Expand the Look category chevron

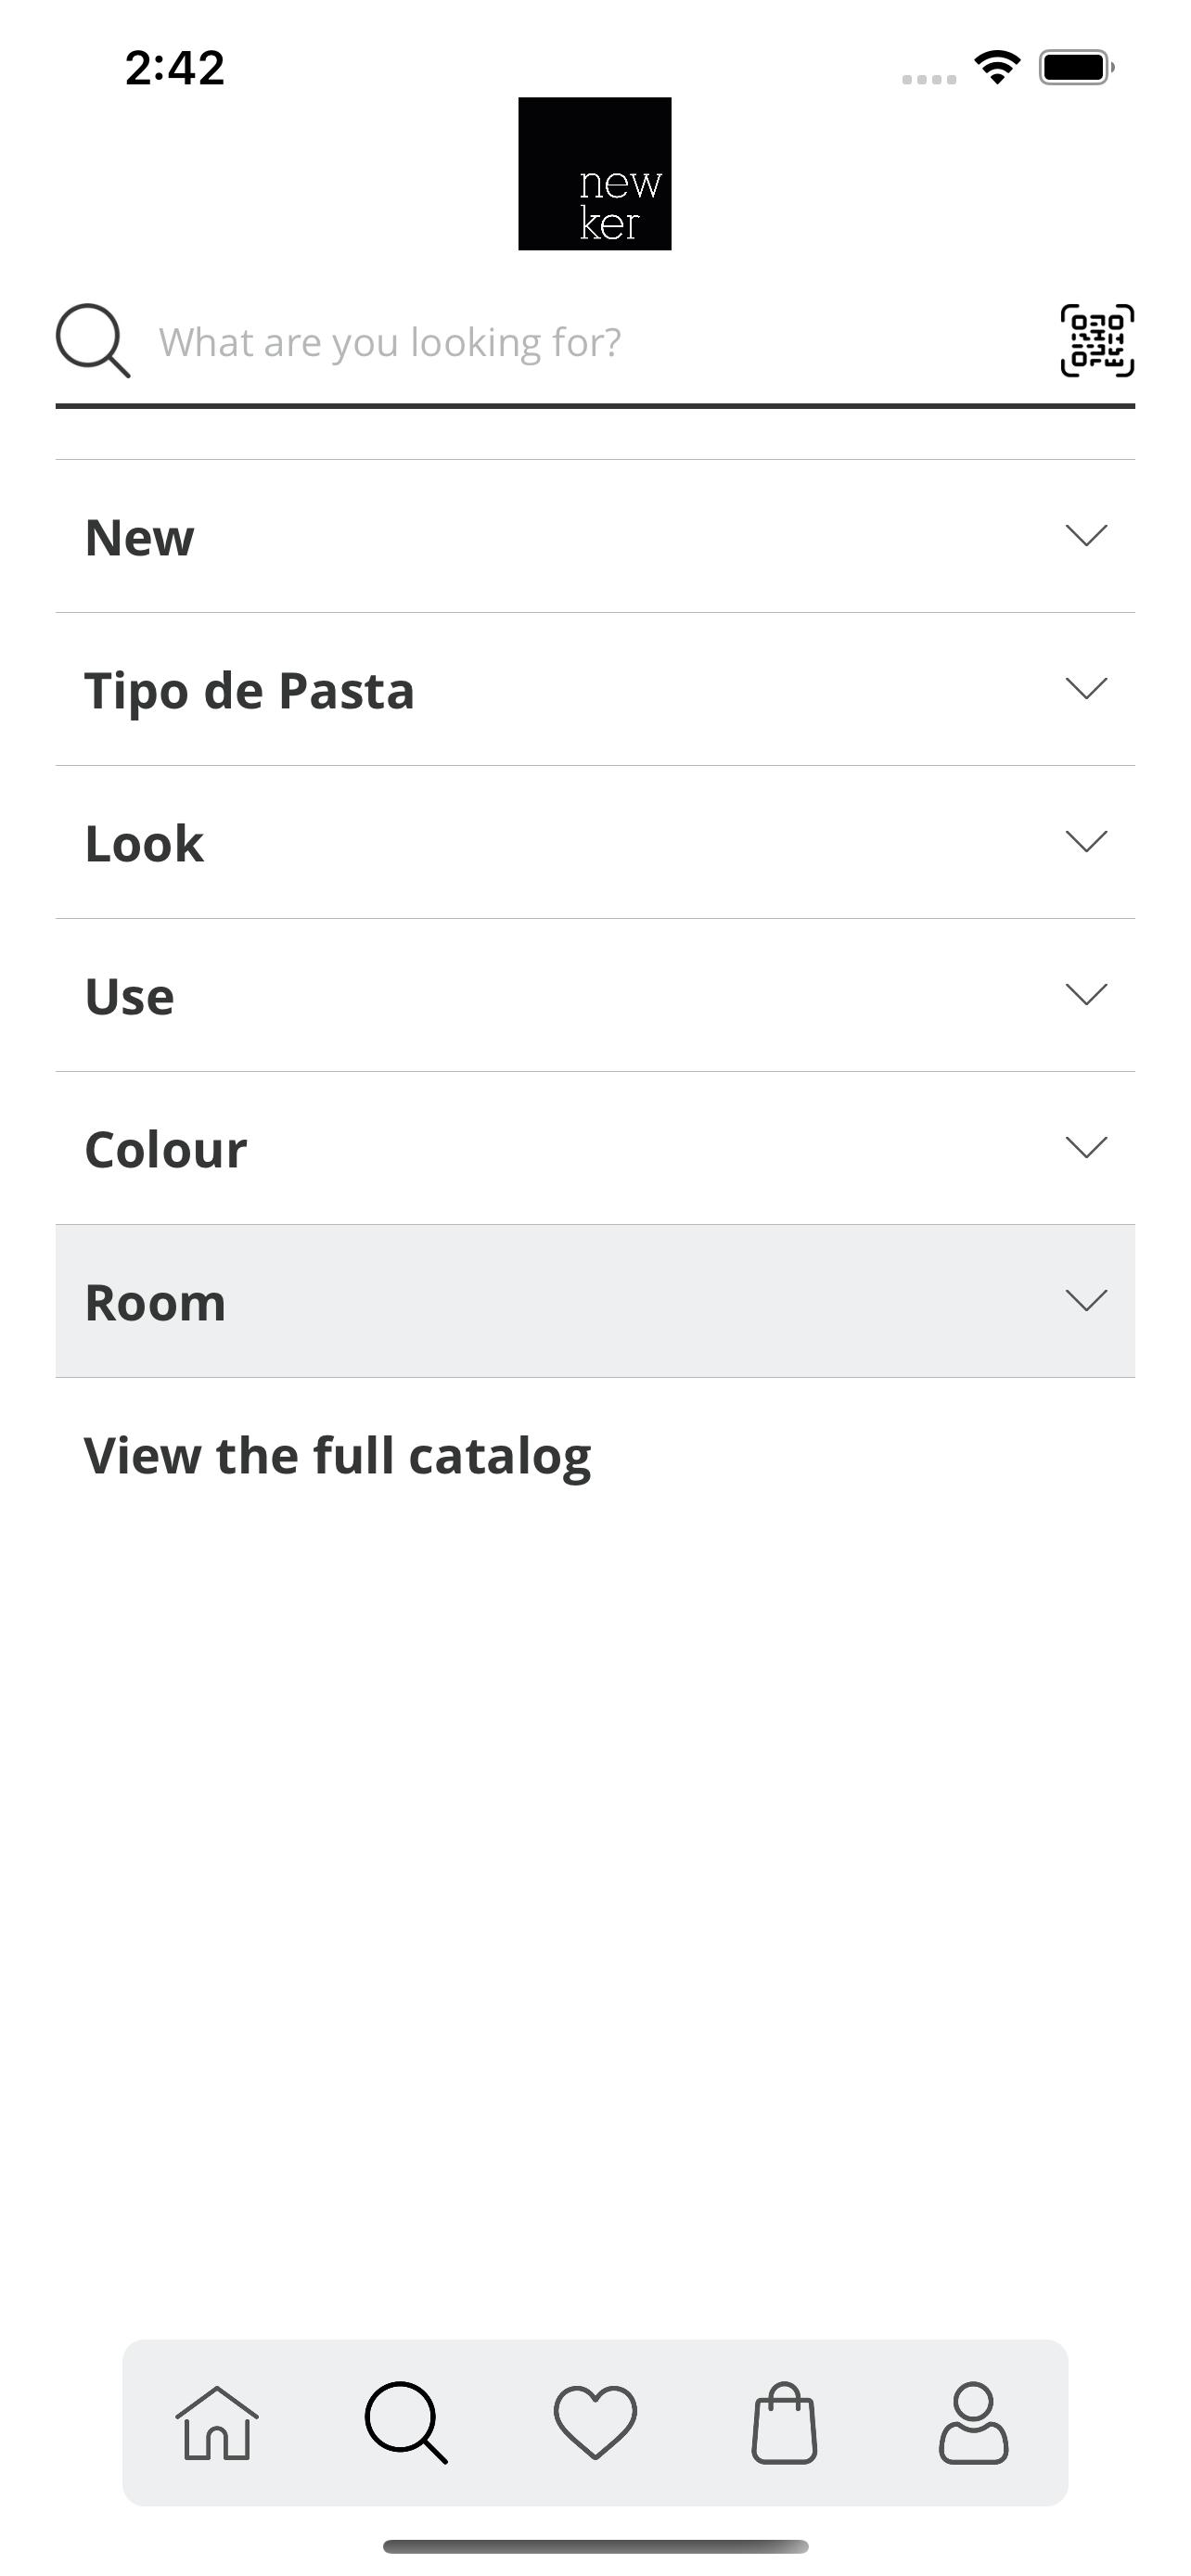tap(1086, 841)
